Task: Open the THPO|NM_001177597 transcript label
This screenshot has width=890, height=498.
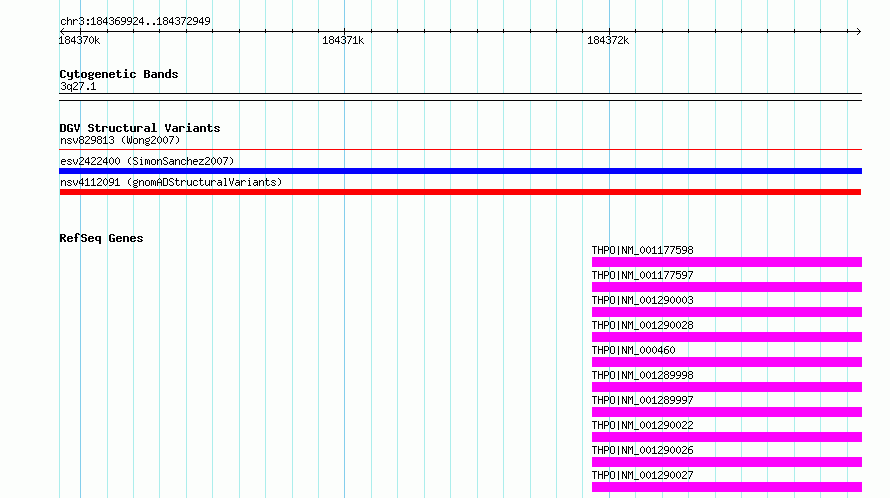Action: tap(643, 275)
